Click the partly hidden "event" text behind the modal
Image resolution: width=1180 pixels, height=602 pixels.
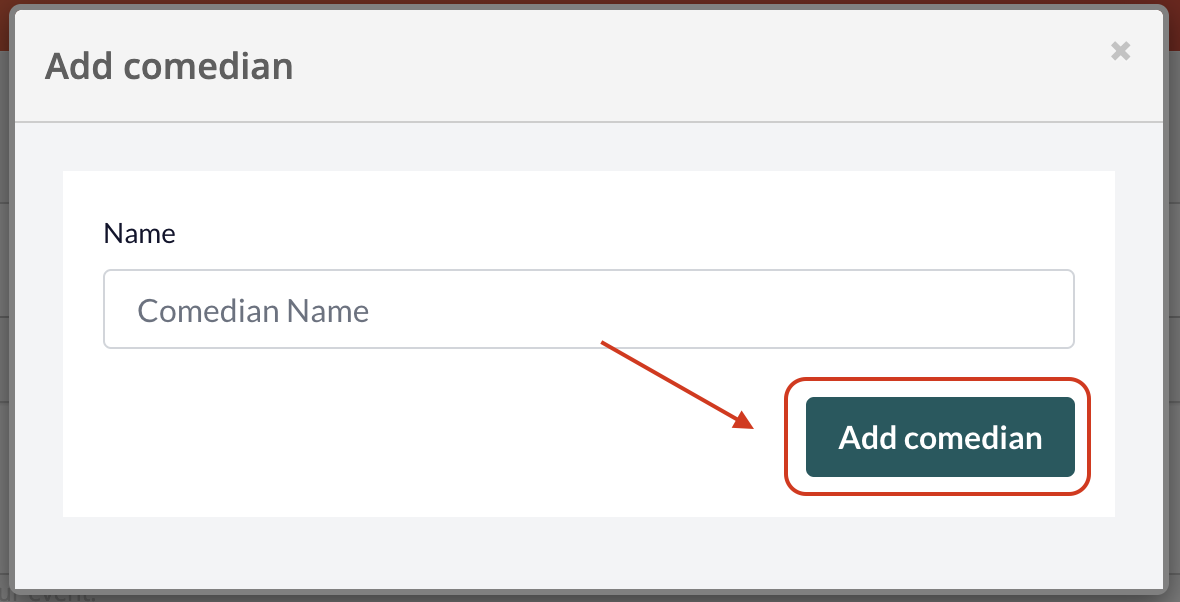[x=53, y=595]
